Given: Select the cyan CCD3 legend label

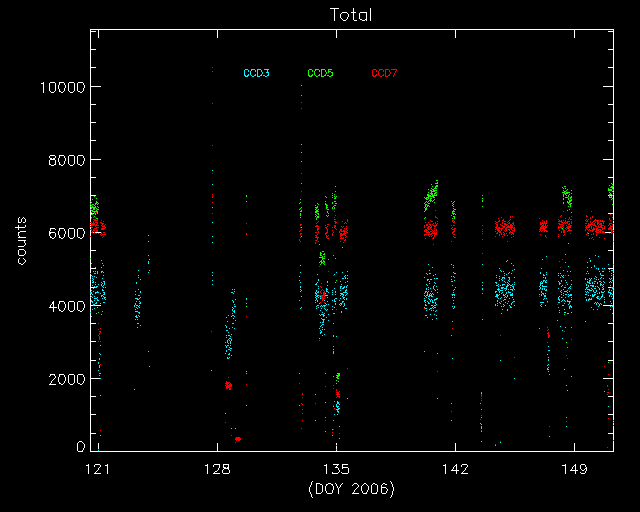Looking at the screenshot, I should coord(256,73).
